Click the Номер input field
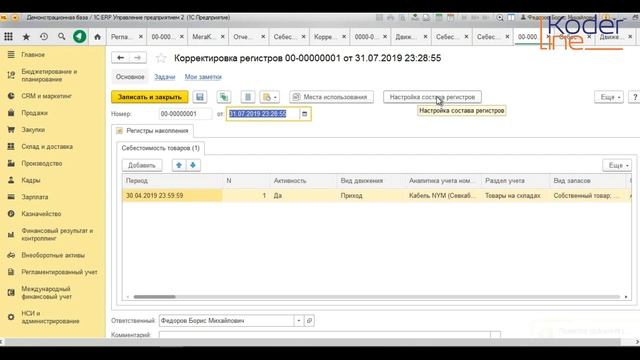This screenshot has height=360, width=640. click(186, 114)
